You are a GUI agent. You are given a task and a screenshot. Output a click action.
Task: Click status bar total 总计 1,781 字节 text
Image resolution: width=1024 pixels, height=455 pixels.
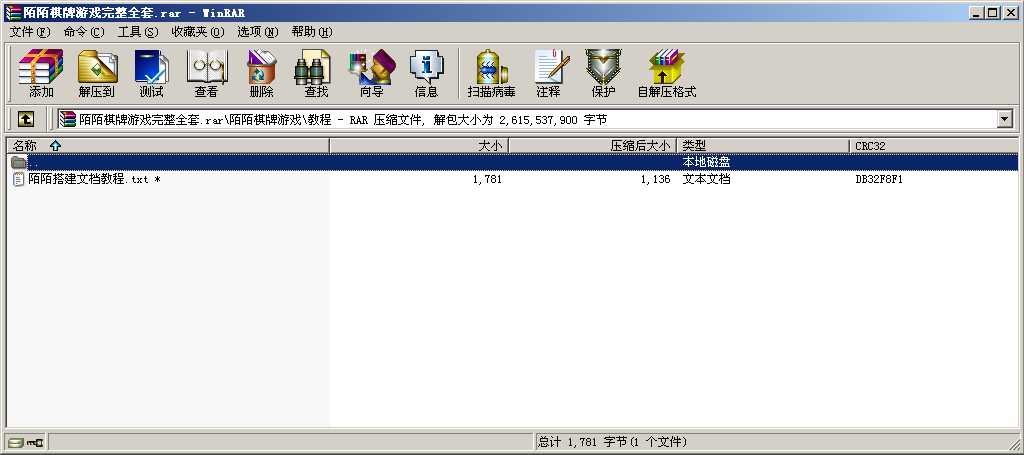tap(613, 443)
